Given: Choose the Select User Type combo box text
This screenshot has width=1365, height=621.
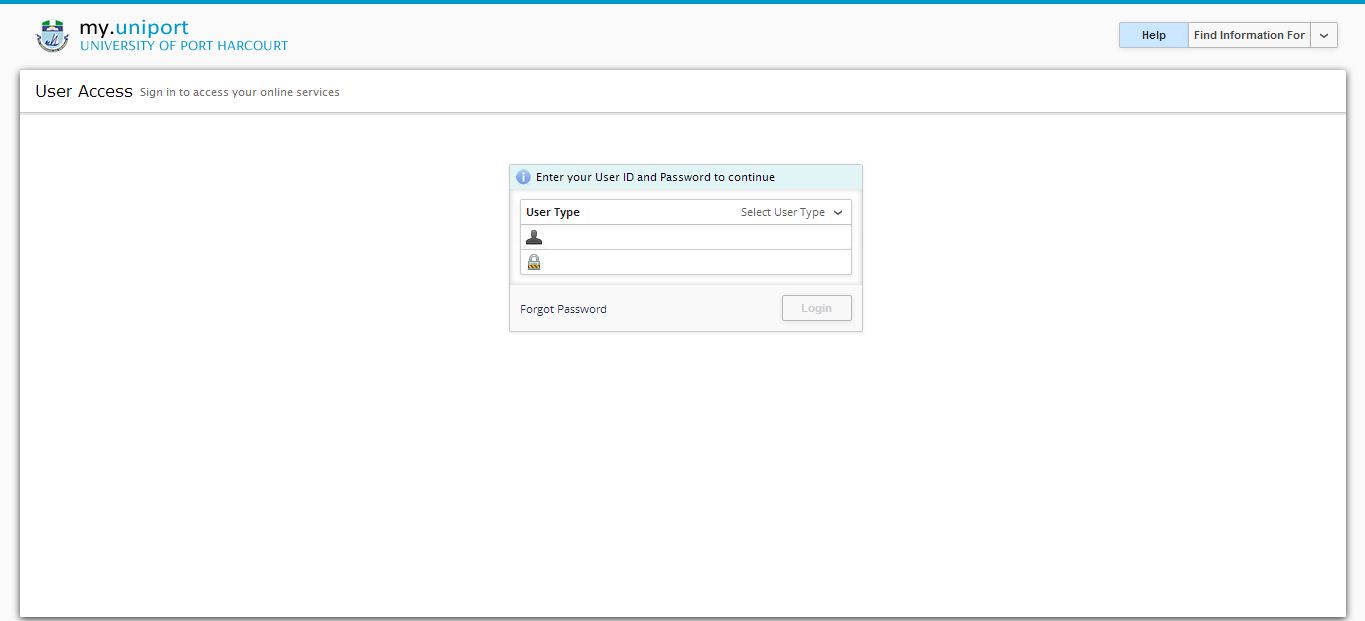Looking at the screenshot, I should coord(782,212).
